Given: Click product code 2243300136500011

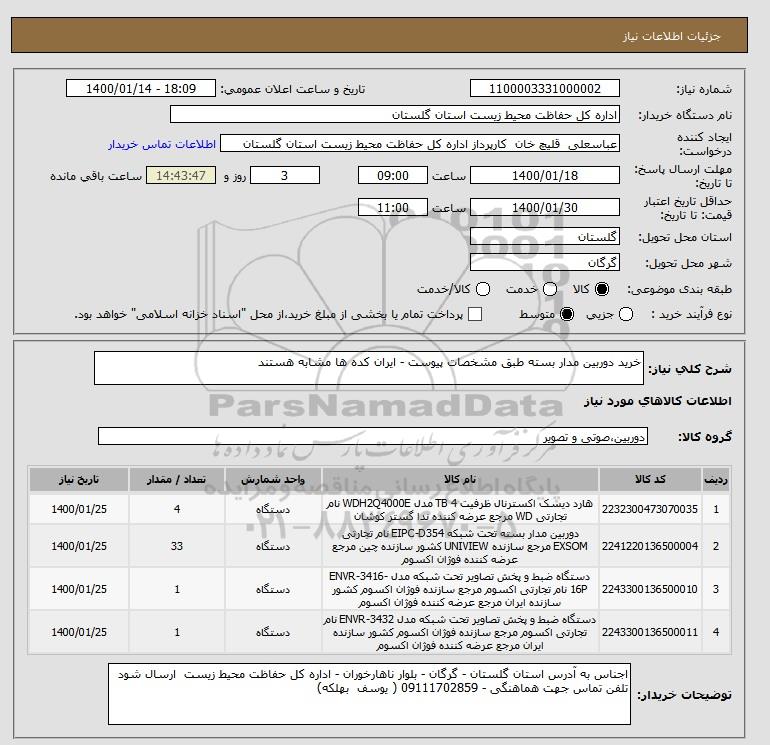Looking at the screenshot, I should click(650, 632).
